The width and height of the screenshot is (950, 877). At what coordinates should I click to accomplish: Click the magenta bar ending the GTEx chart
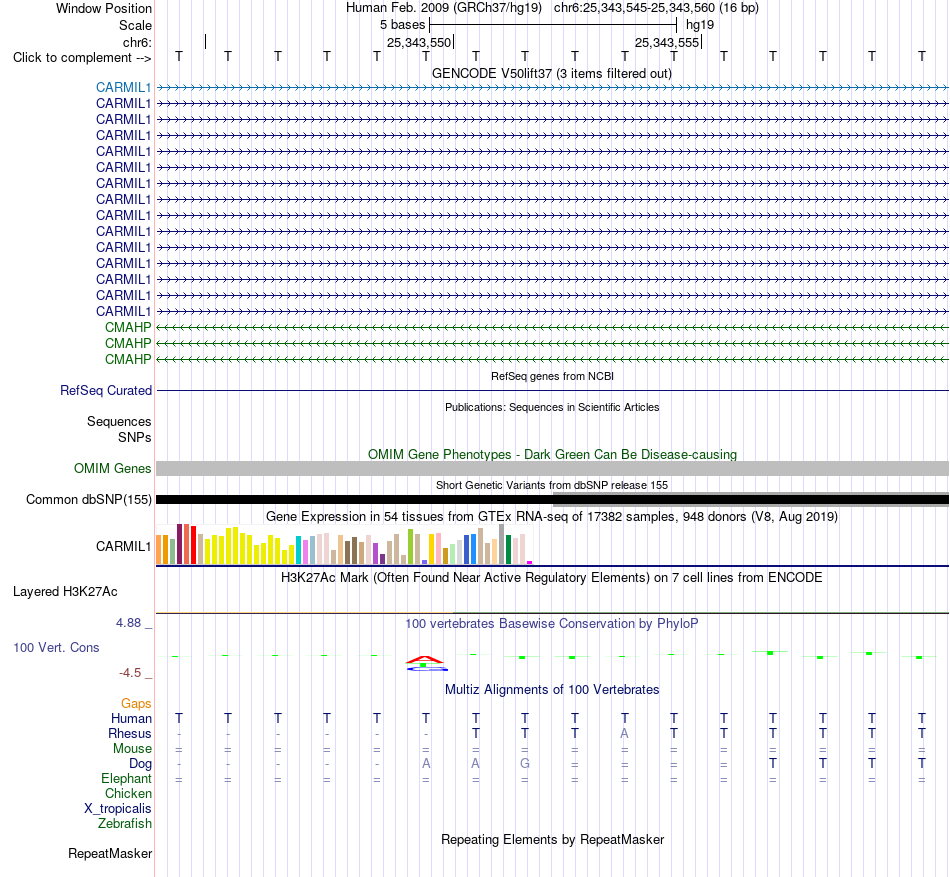pos(530,563)
